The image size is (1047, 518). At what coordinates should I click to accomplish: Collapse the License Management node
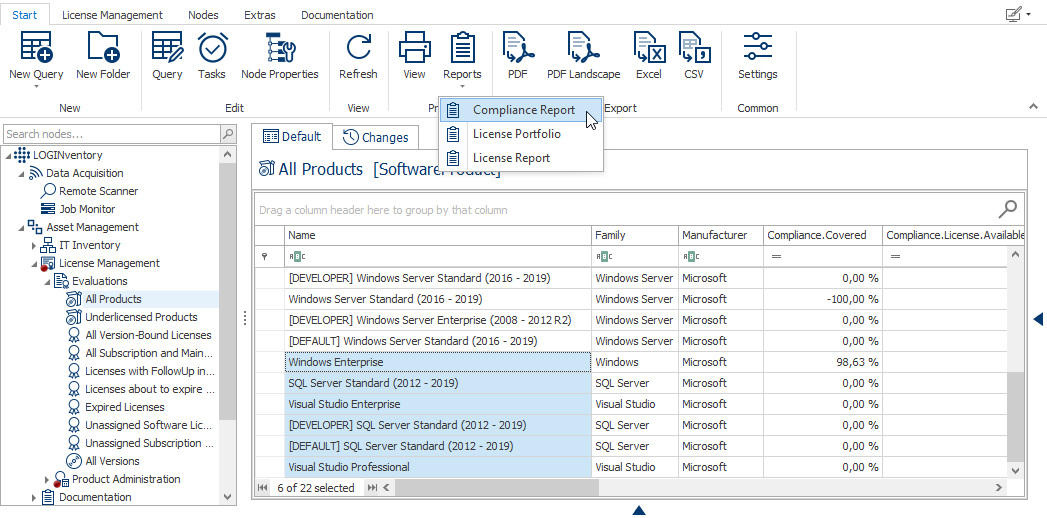(x=34, y=264)
